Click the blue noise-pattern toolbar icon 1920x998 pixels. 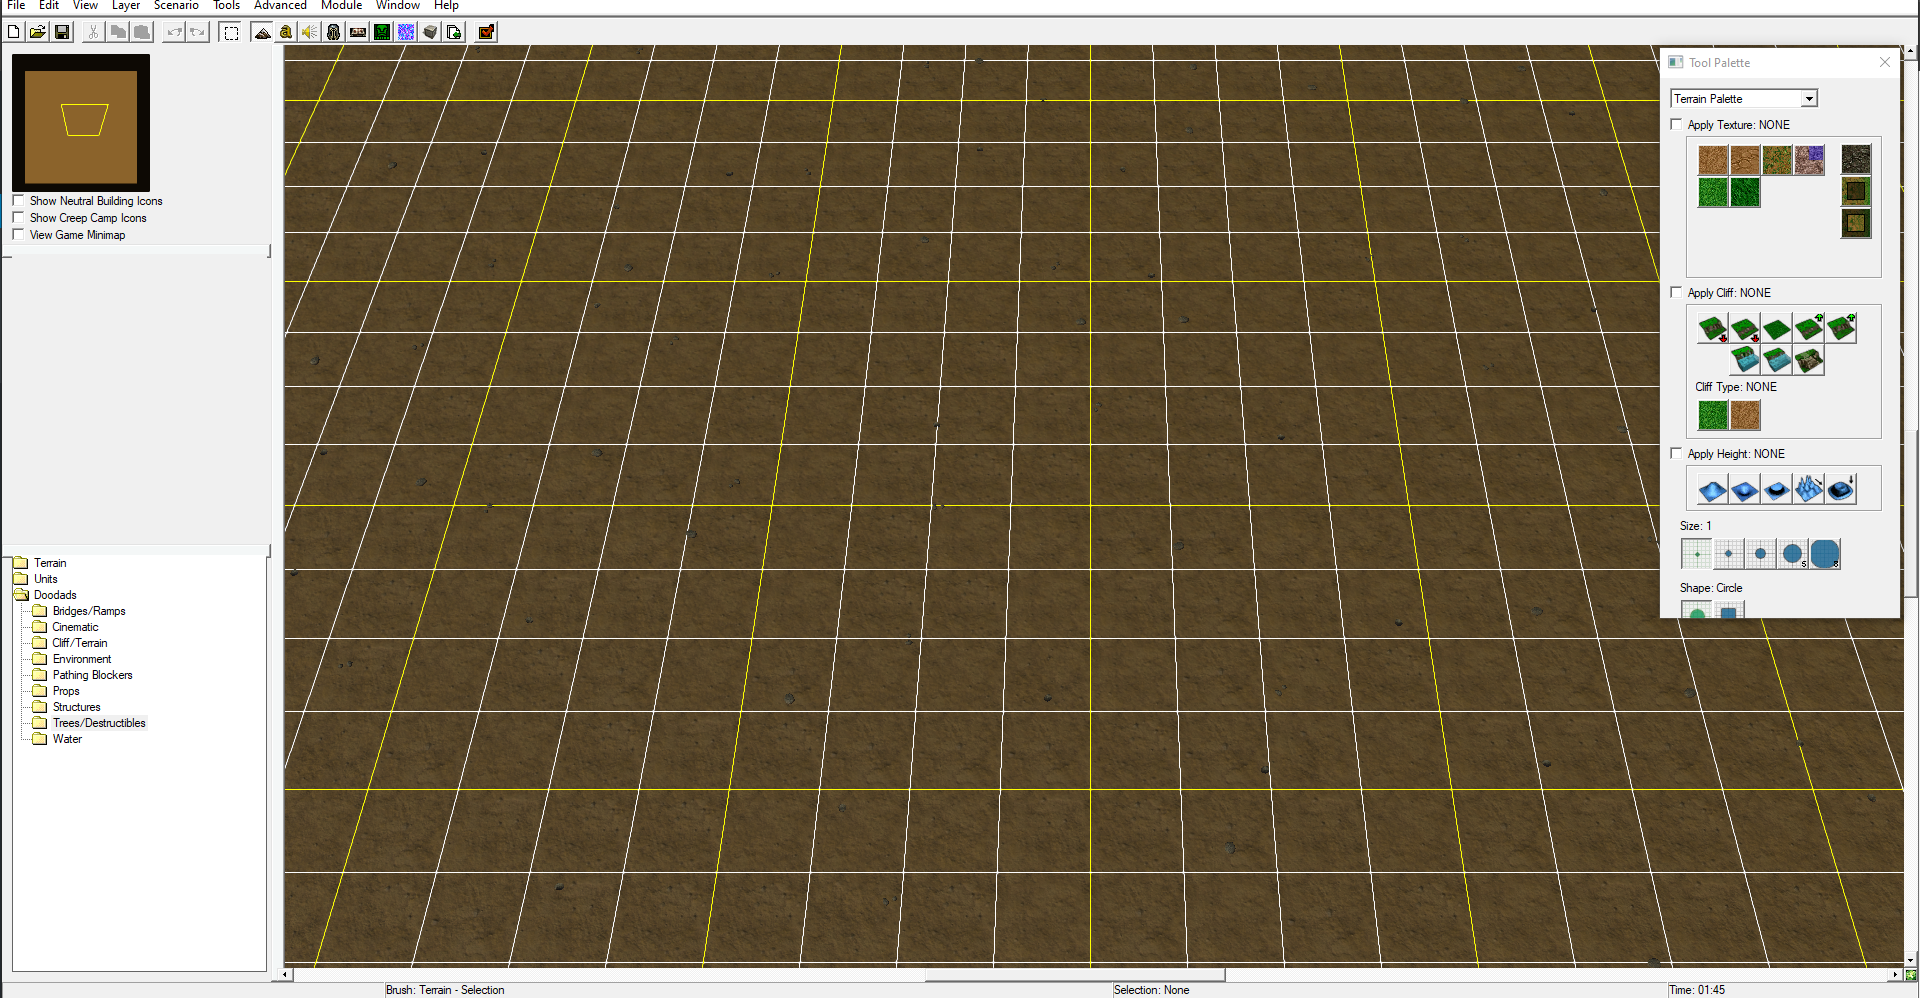(406, 32)
